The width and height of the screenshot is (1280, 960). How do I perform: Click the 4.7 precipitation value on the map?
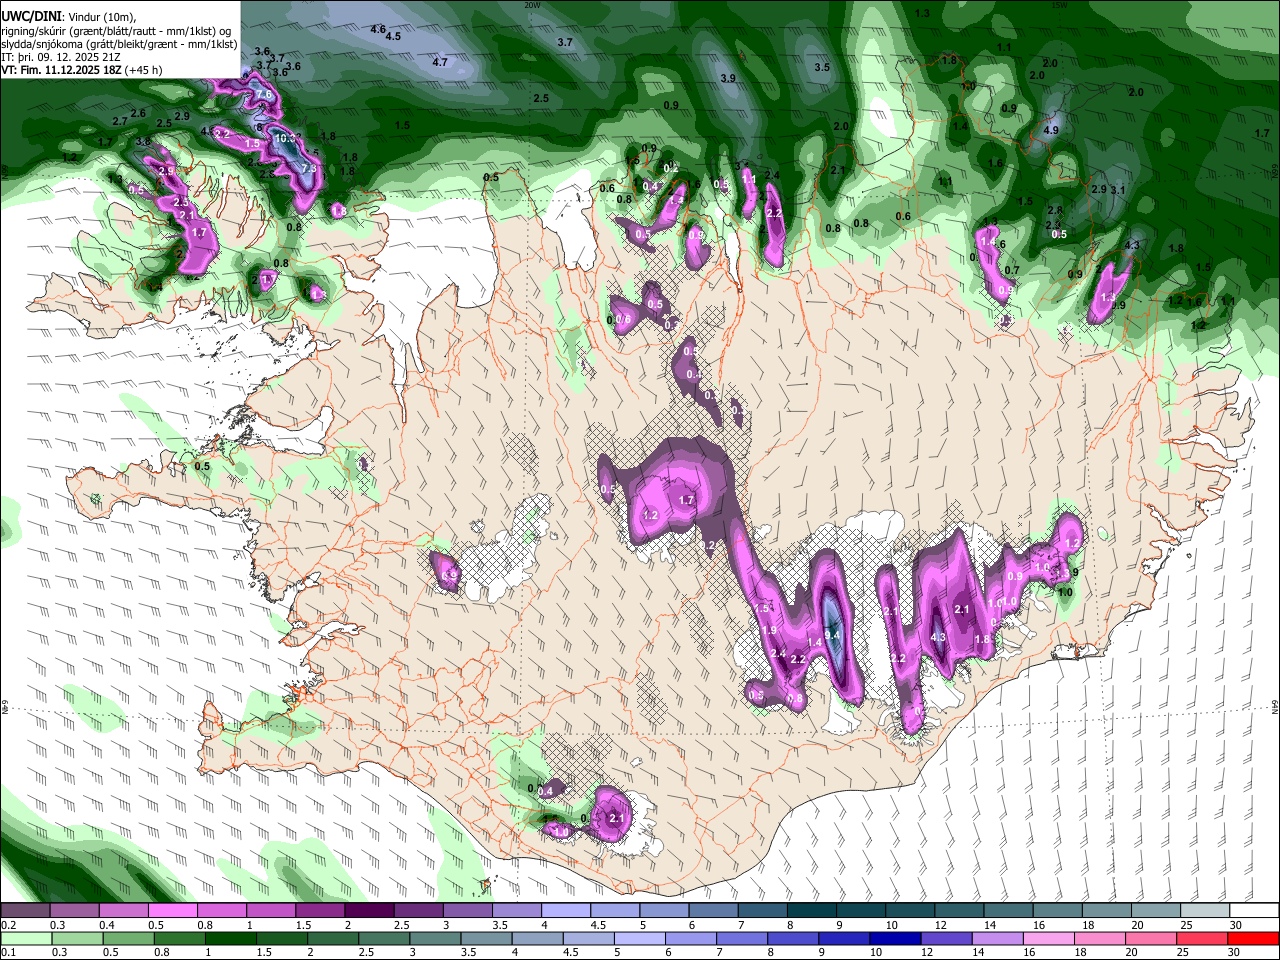pos(440,62)
